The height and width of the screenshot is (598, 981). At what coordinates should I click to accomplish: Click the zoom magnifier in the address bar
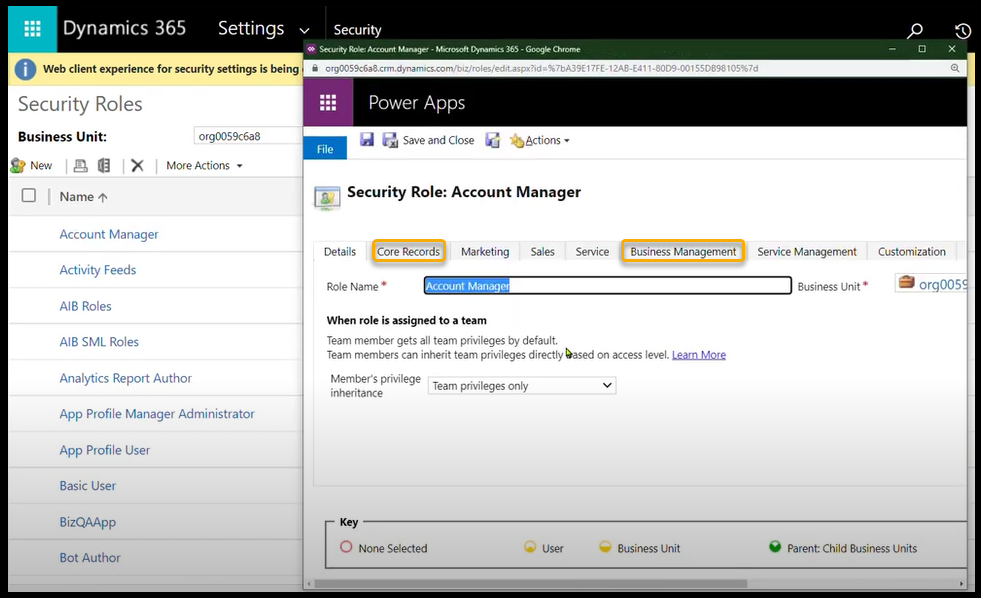[955, 69]
